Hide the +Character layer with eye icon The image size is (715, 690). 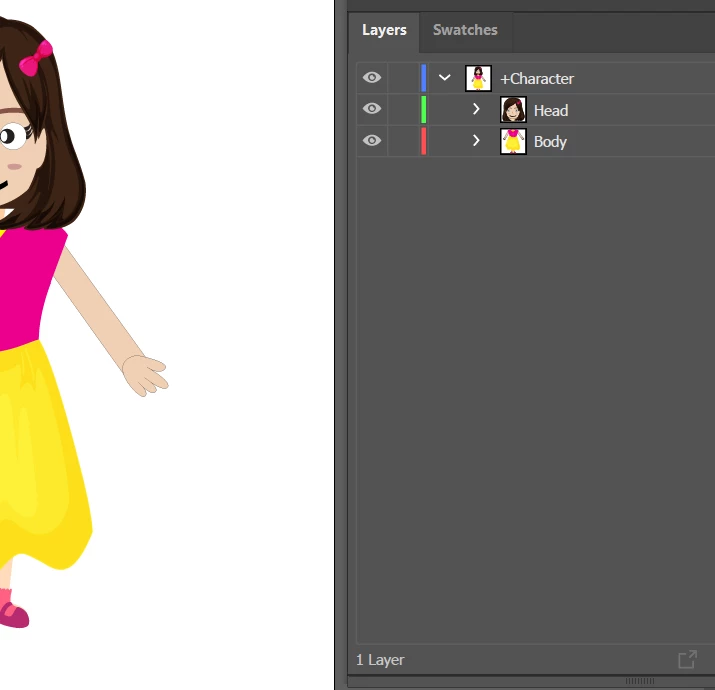(x=372, y=78)
